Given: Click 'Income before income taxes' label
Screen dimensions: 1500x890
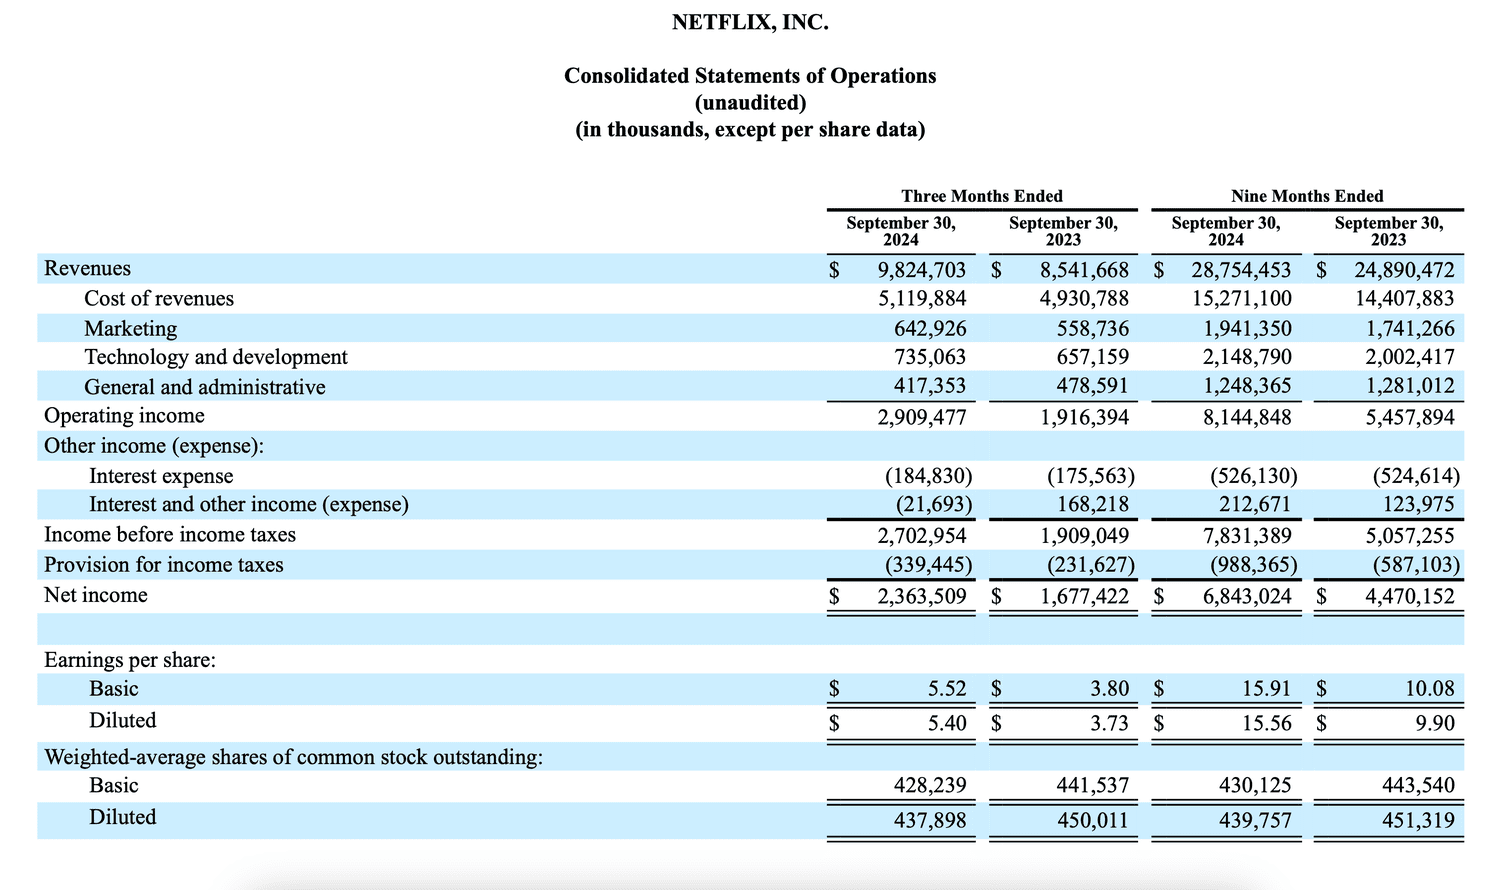Looking at the screenshot, I should click(x=170, y=535).
